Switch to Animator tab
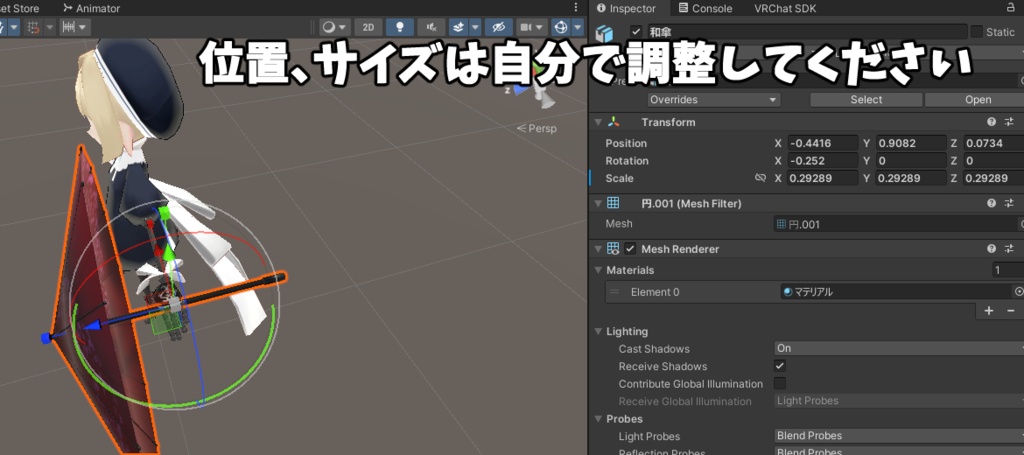Screen dimensions: 1024x455 (x=92, y=8)
